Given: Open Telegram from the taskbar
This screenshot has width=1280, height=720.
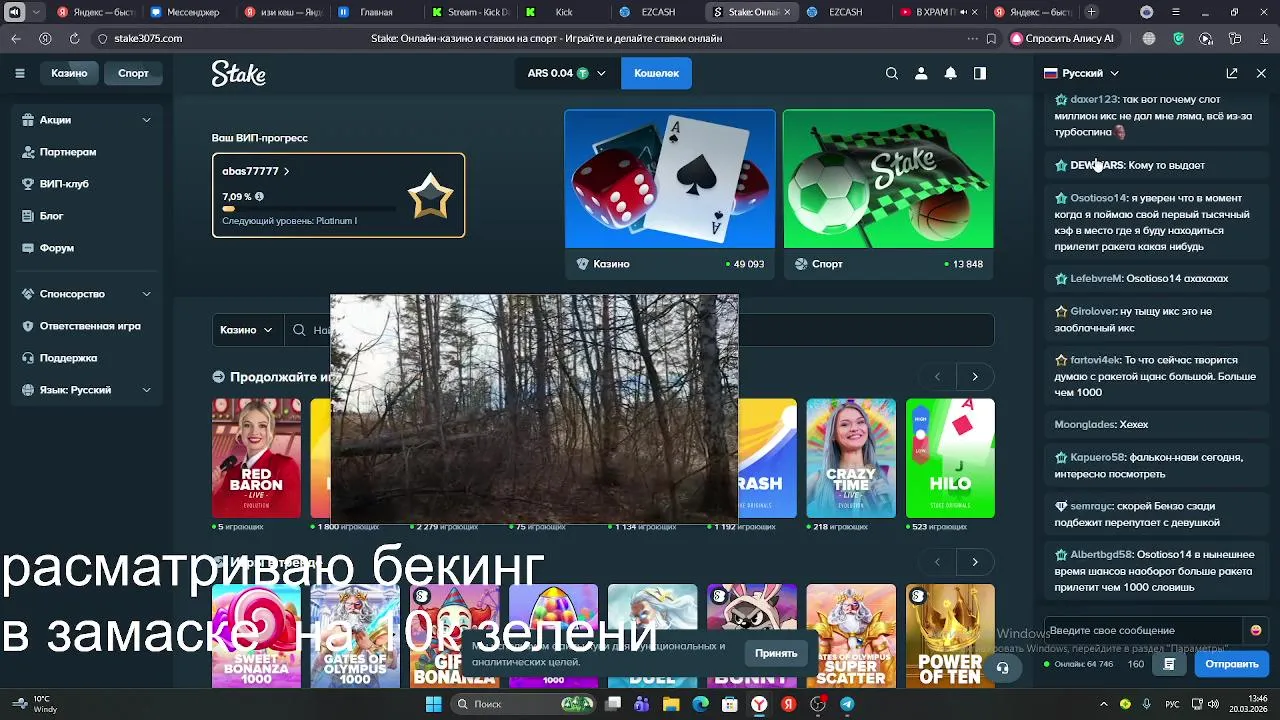Looking at the screenshot, I should tap(847, 704).
